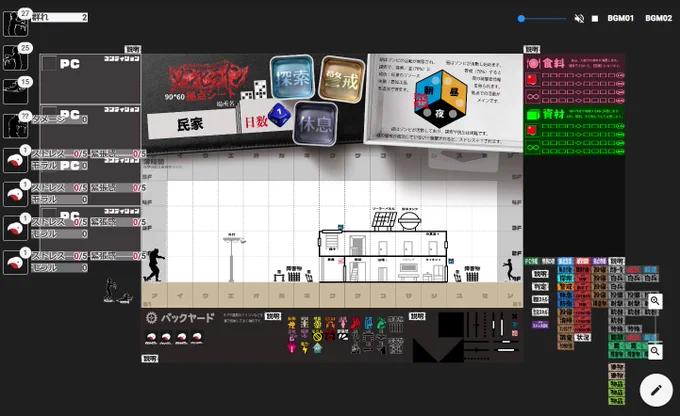This screenshot has height=416, width=680.
Task: Click the 資材 green box icon
Action: [x=533, y=115]
